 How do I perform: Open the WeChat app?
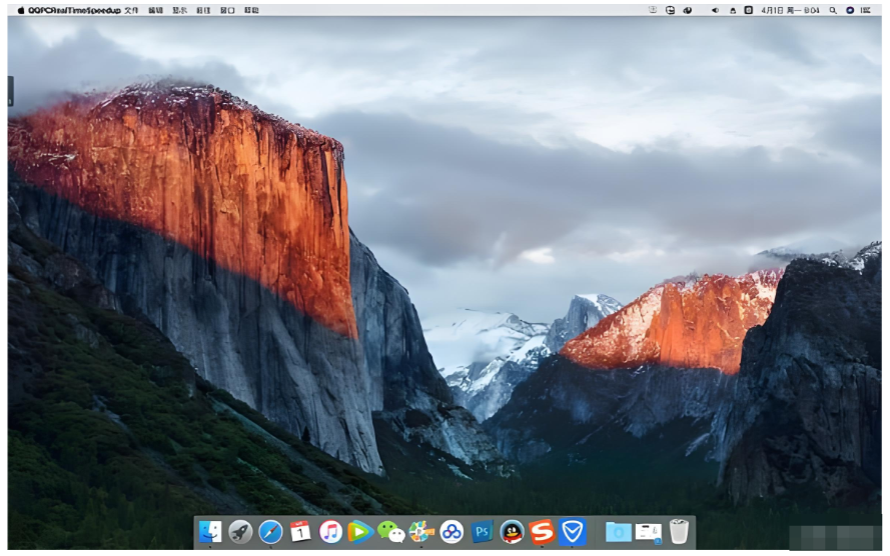coord(391,532)
